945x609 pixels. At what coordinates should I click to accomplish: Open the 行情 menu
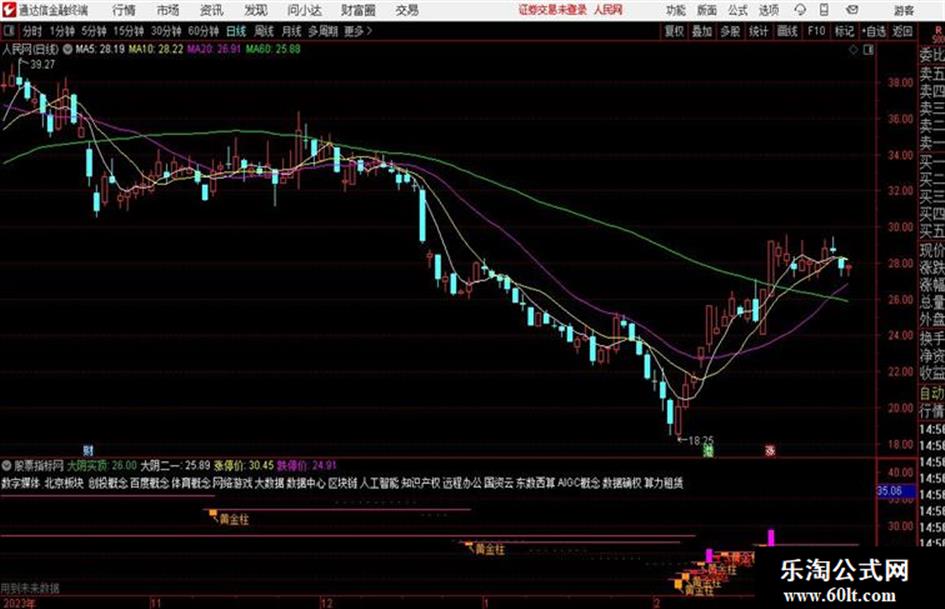coord(124,10)
